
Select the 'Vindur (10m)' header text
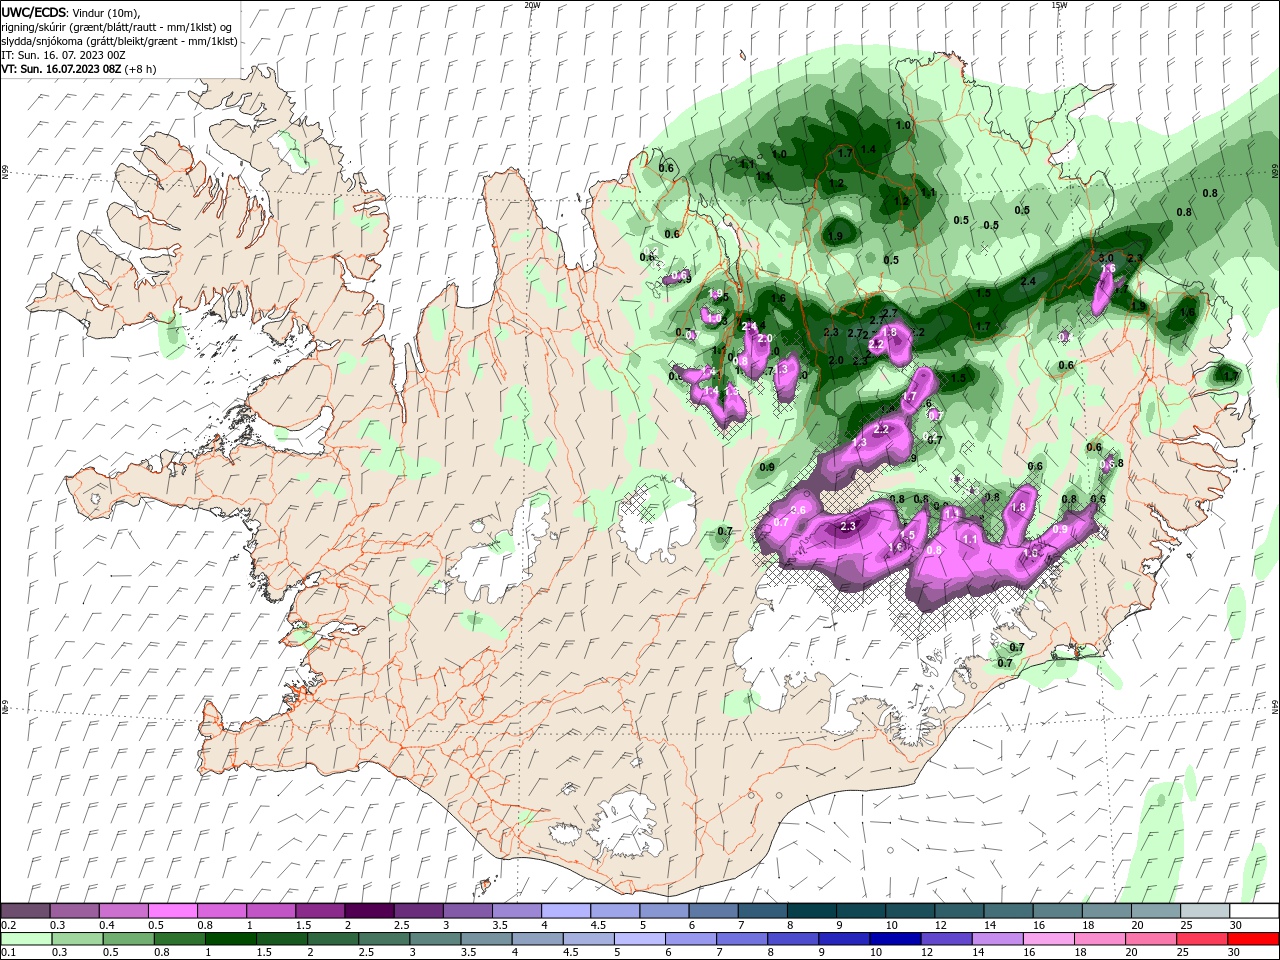[108, 13]
